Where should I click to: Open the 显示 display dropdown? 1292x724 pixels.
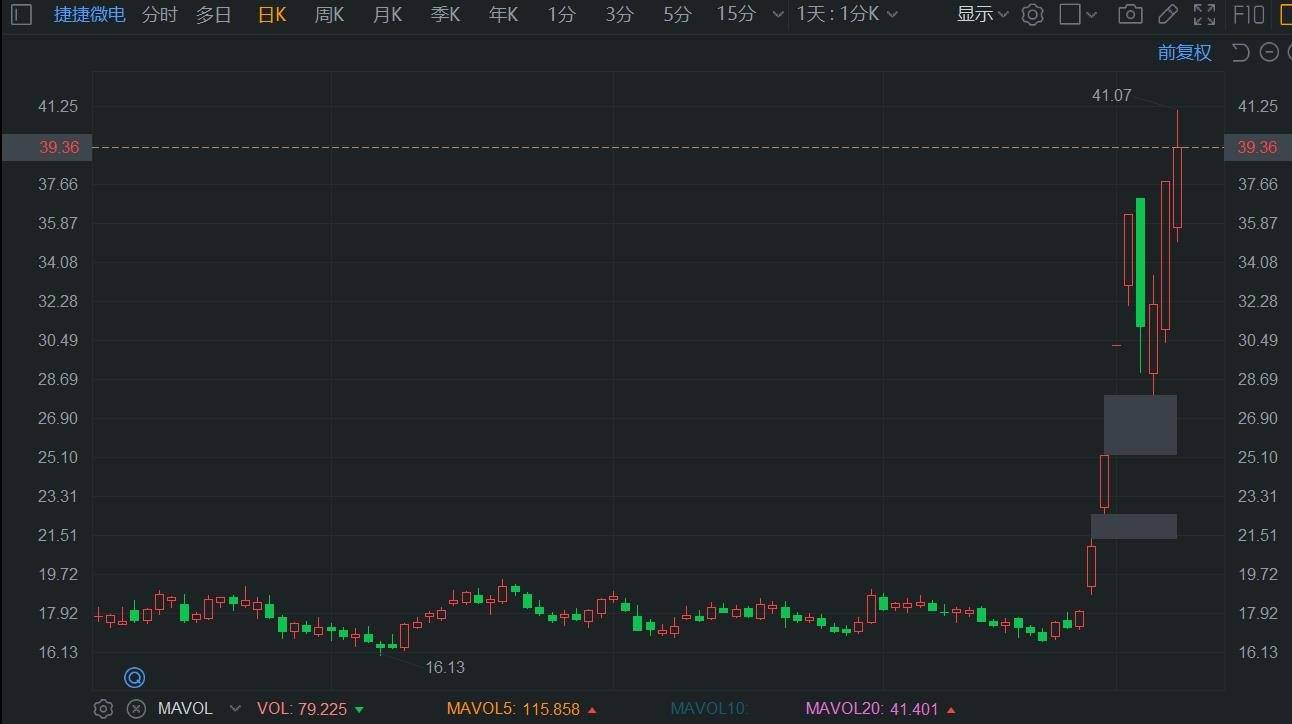coord(983,15)
